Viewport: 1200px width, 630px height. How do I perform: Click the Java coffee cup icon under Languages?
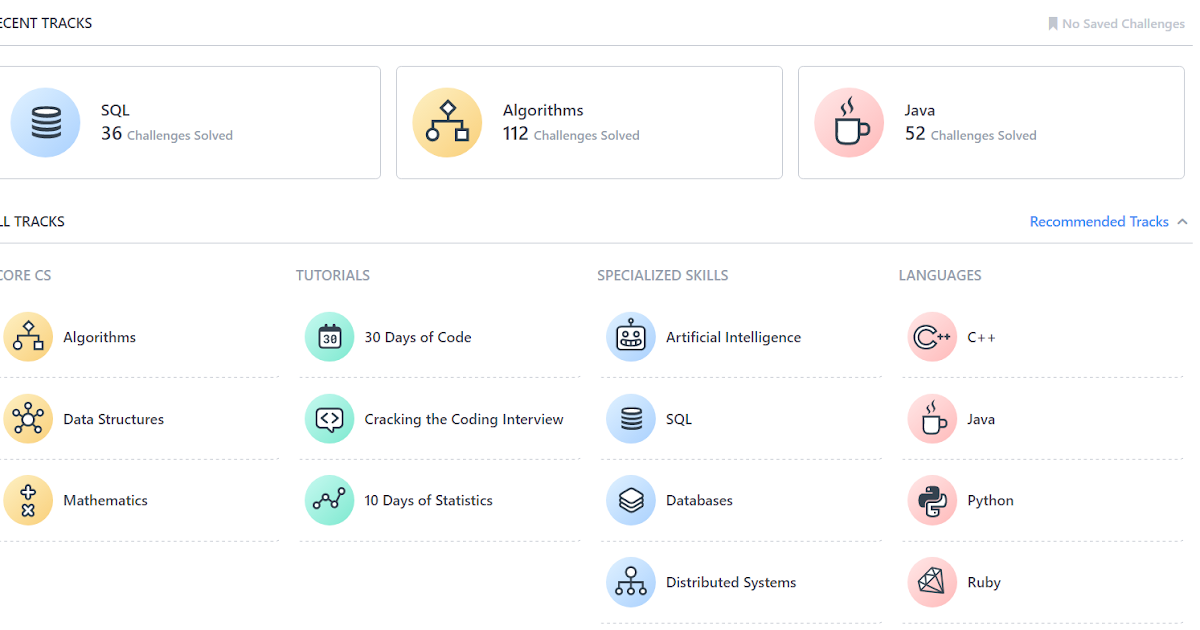coord(932,419)
